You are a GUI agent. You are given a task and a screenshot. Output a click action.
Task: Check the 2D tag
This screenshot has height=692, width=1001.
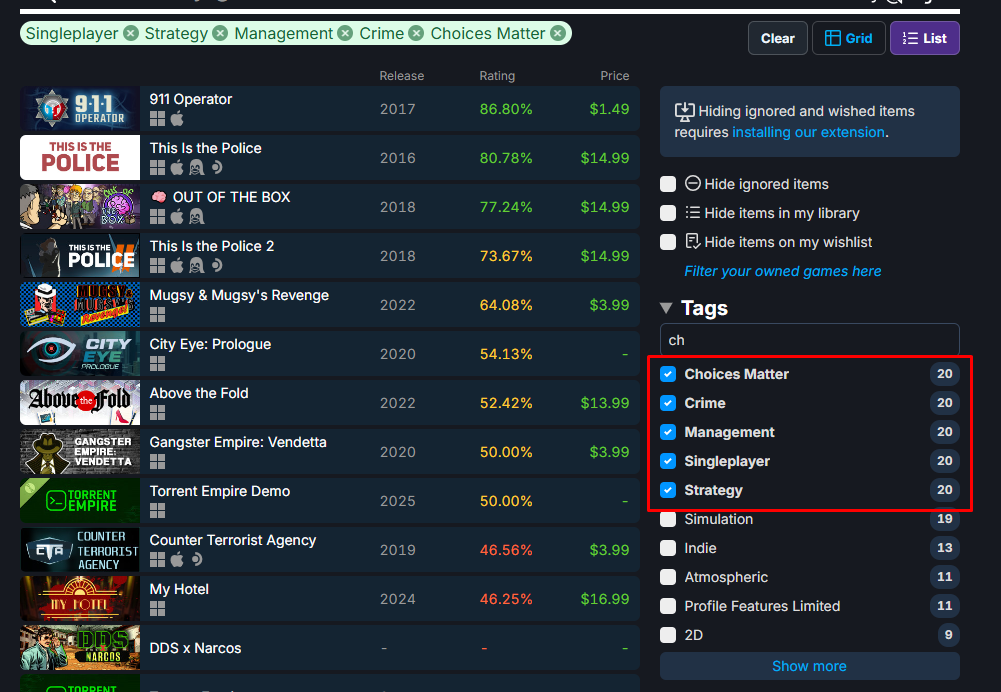(x=668, y=635)
